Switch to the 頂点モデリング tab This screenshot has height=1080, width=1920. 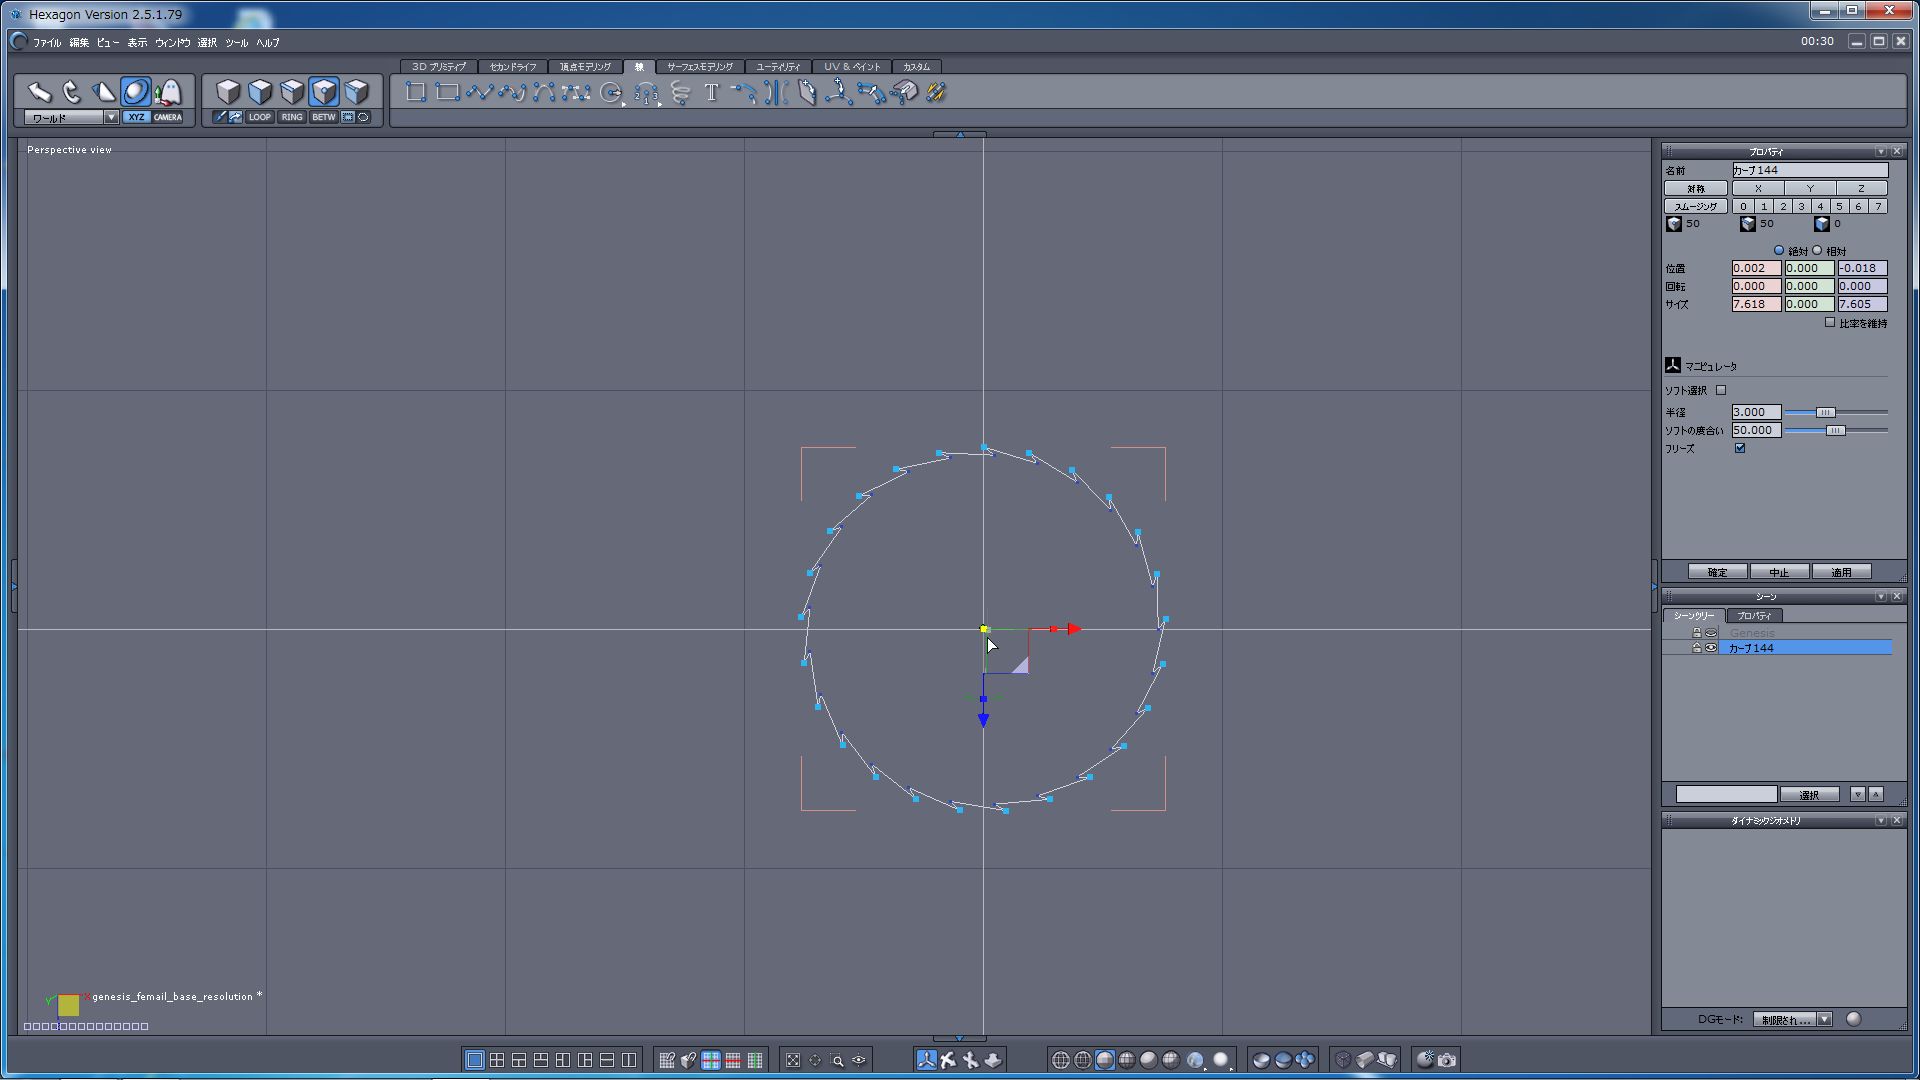[x=585, y=67]
